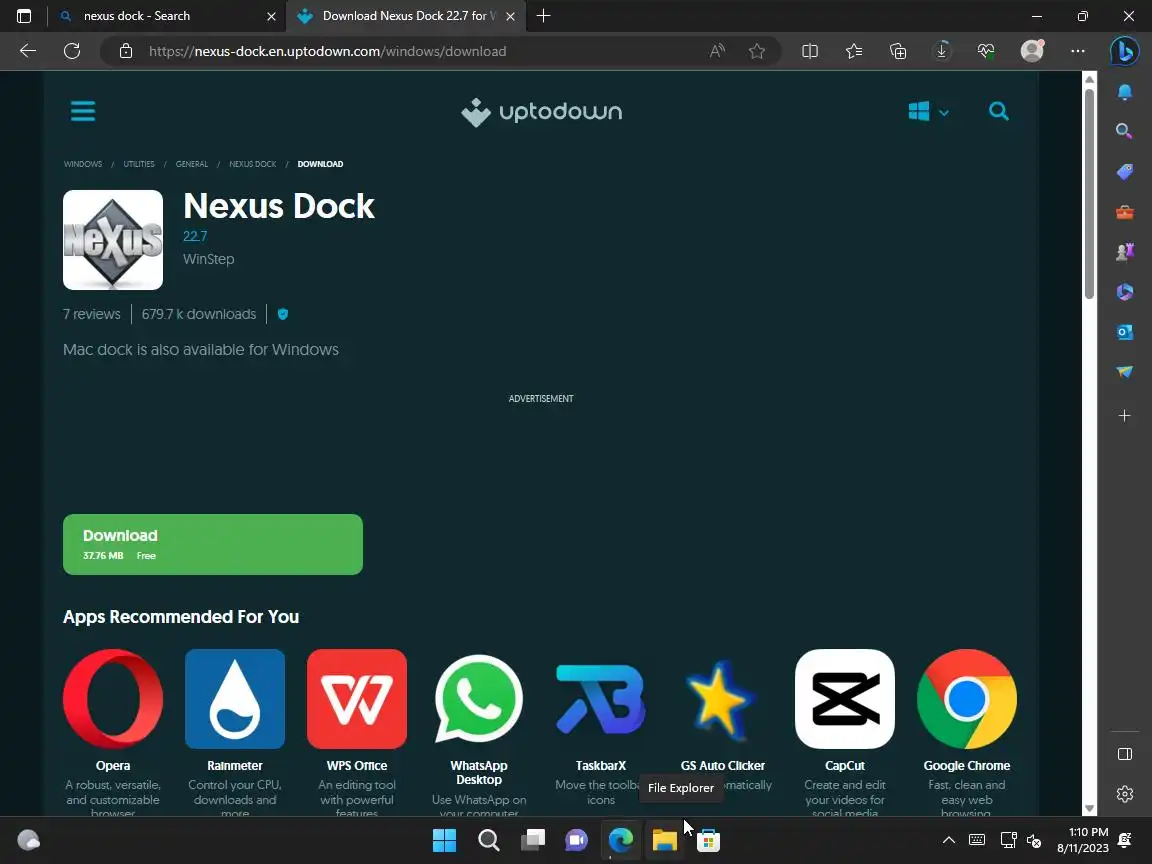
Task: Open the GENERAL breadcrumb link
Action: [192, 164]
